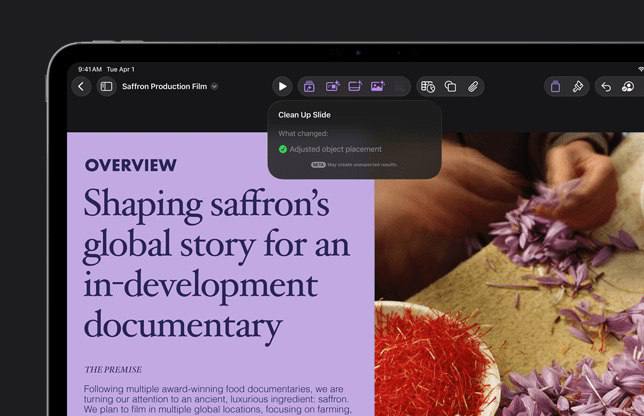Tap the back arrow button
This screenshot has width=644, height=416.
click(82, 87)
